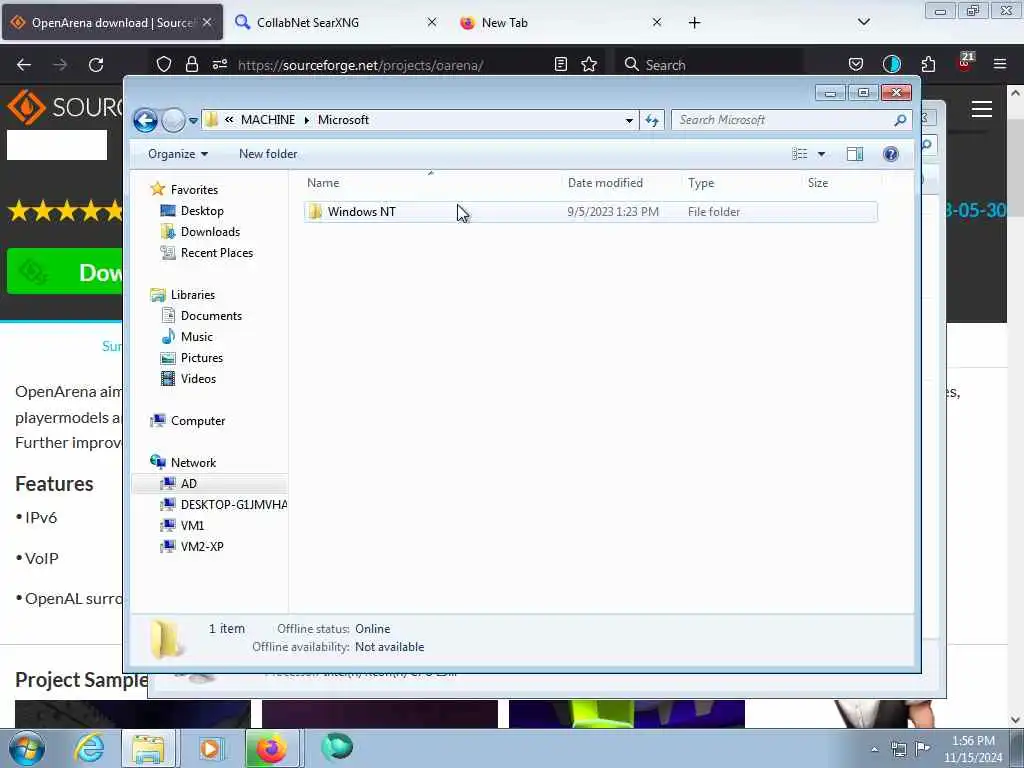
Task: Refresh the Microsoft folder view
Action: (652, 120)
